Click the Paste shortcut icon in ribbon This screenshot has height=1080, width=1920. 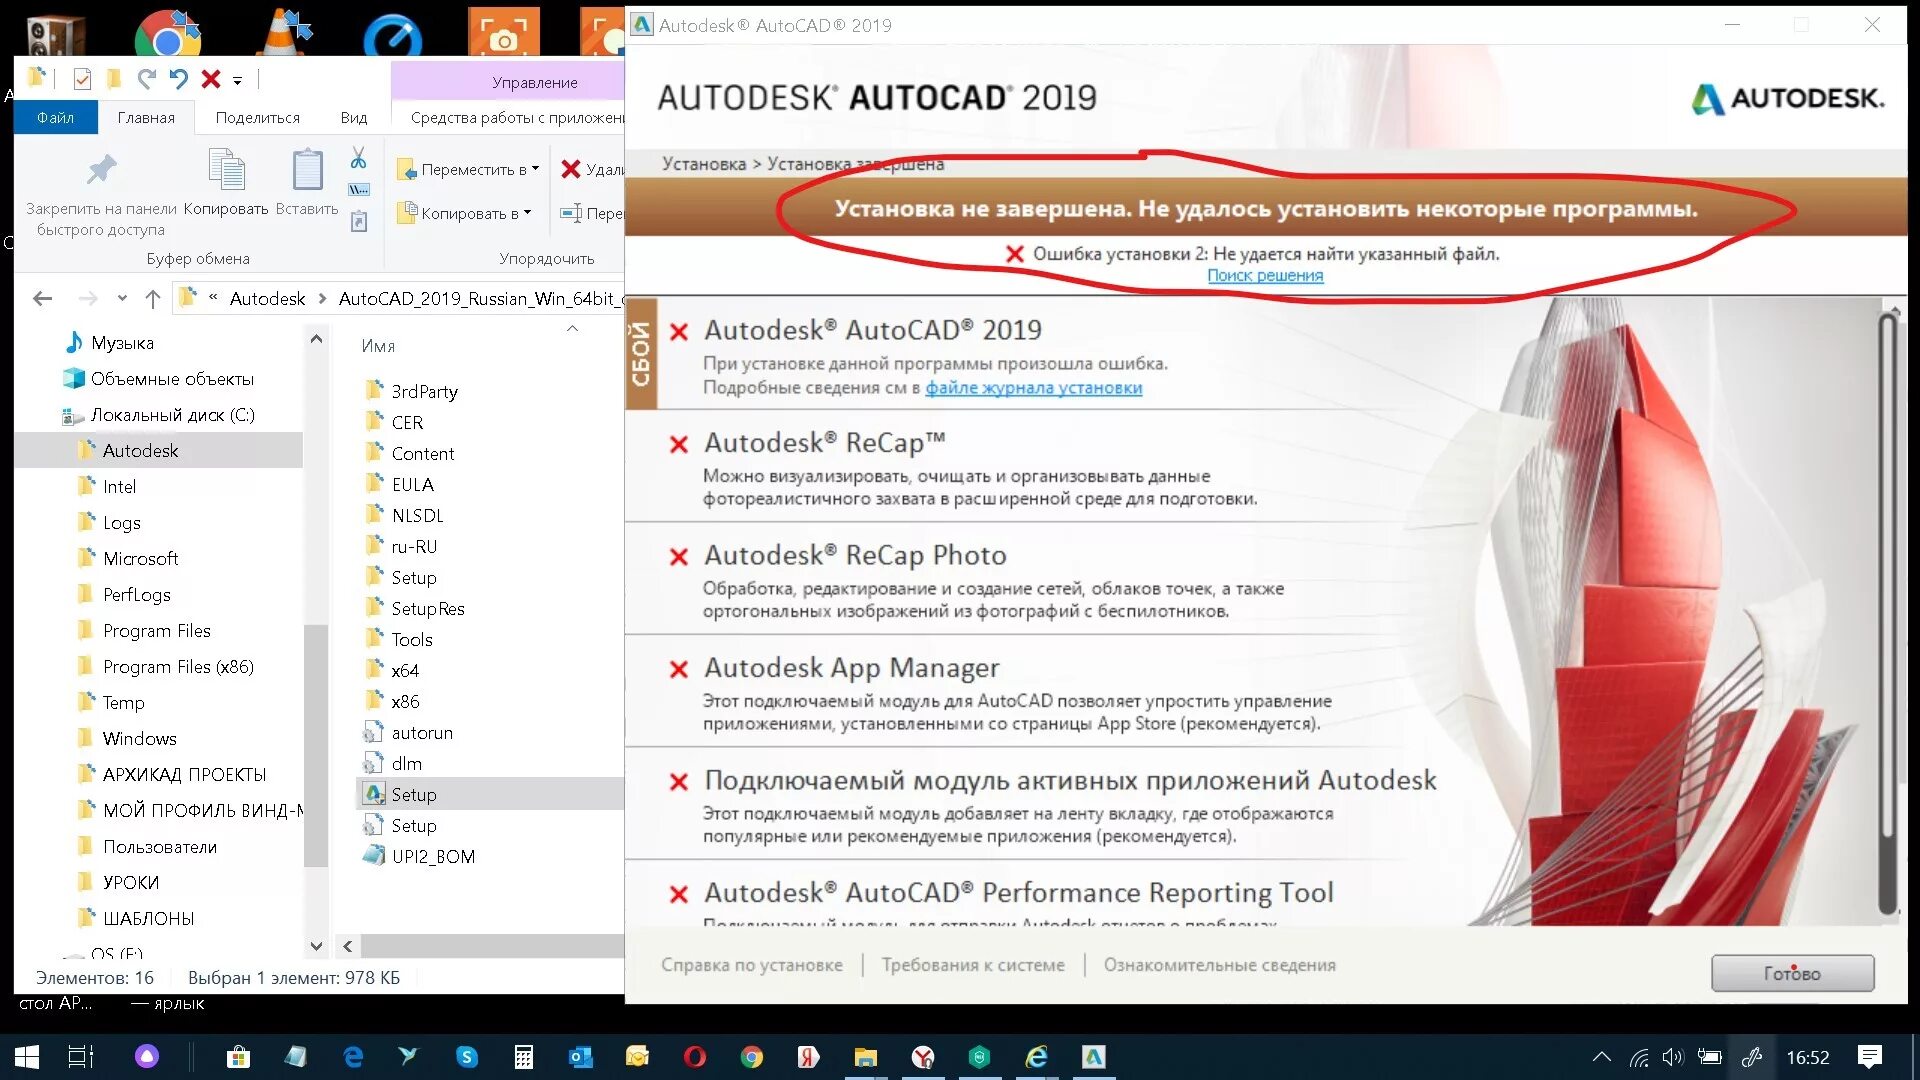click(x=359, y=221)
